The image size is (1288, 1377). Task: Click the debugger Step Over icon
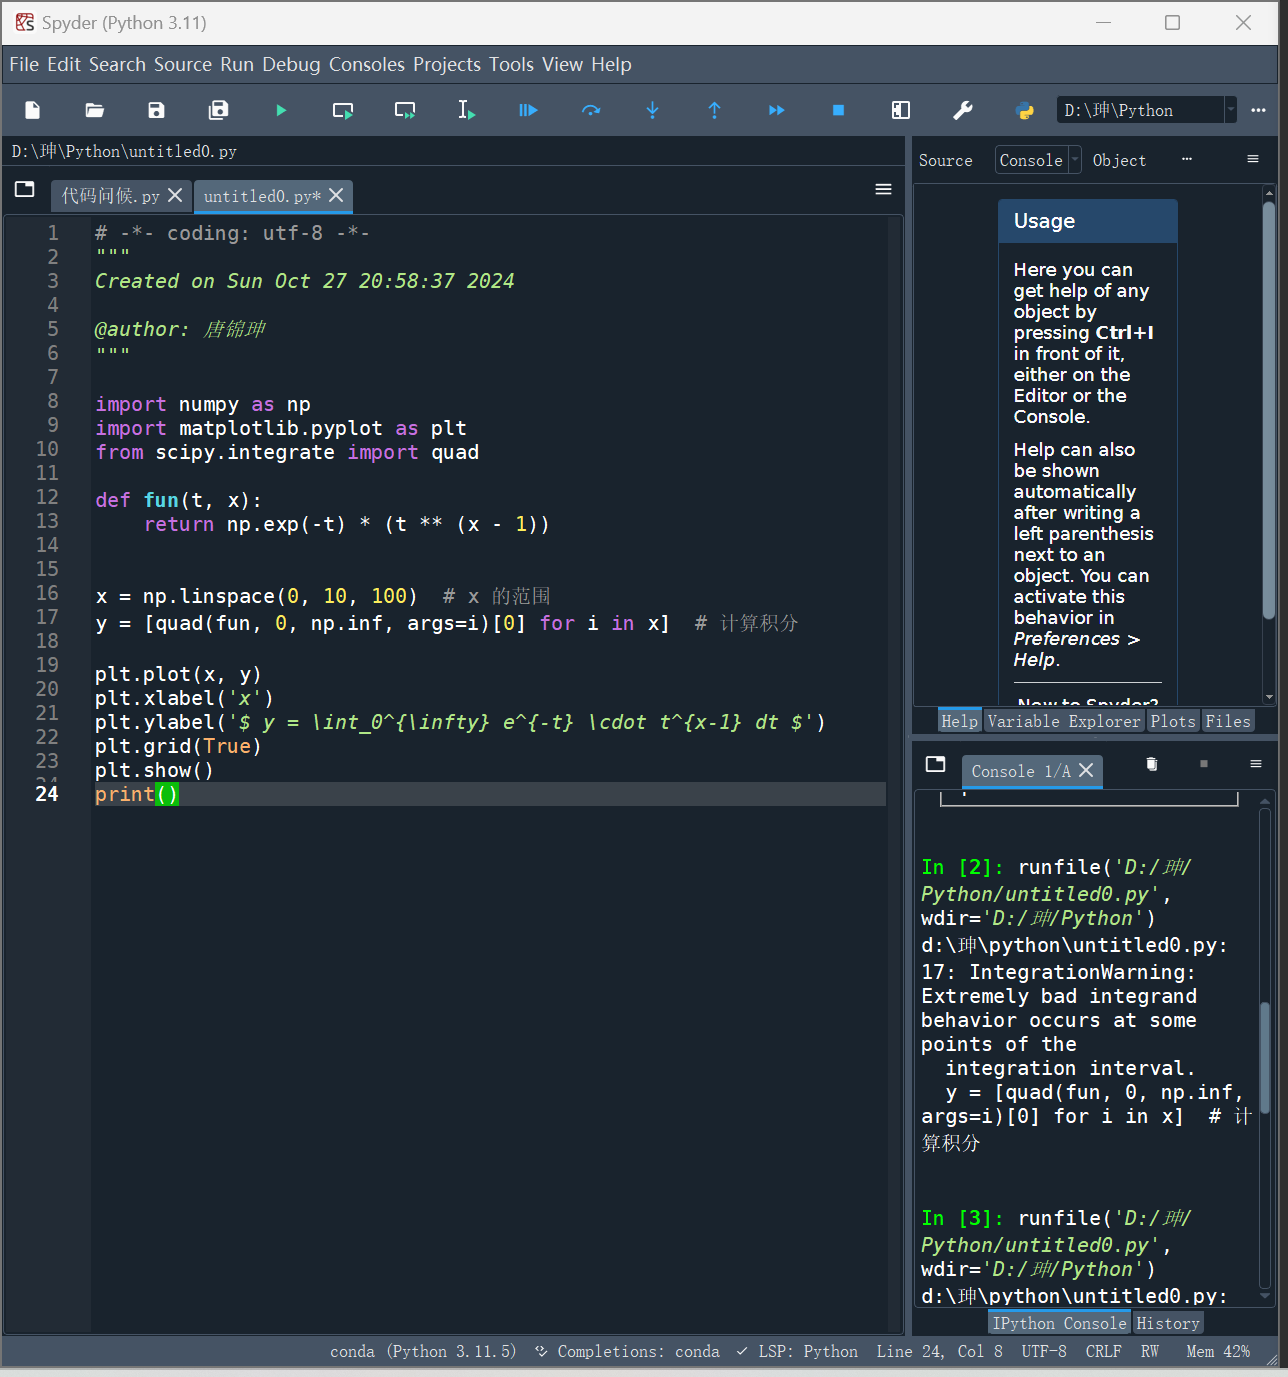click(x=591, y=110)
